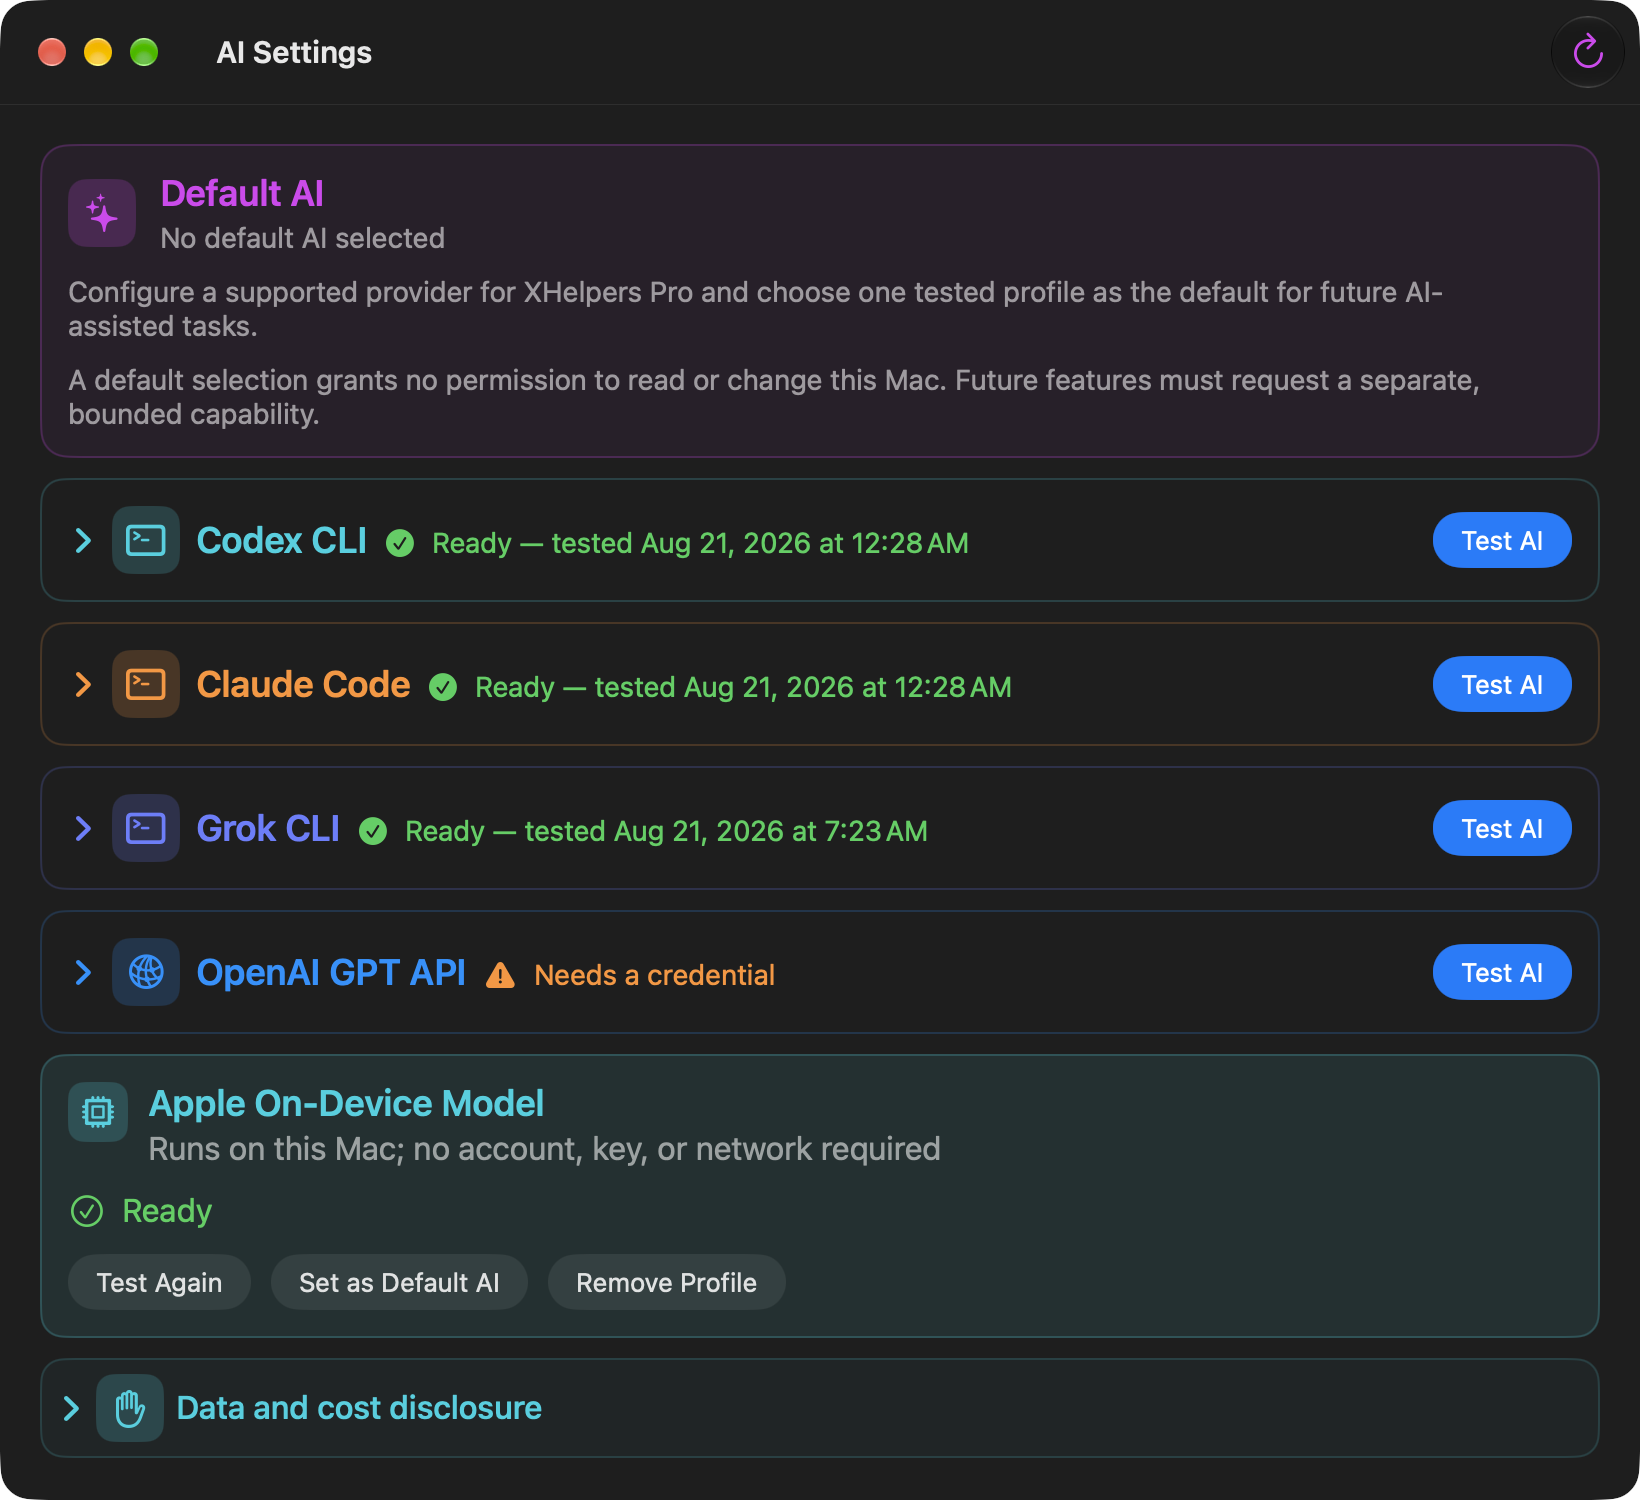Click the Default AI sparkles icon
Screen dimensions: 1640x1500
[x=102, y=213]
